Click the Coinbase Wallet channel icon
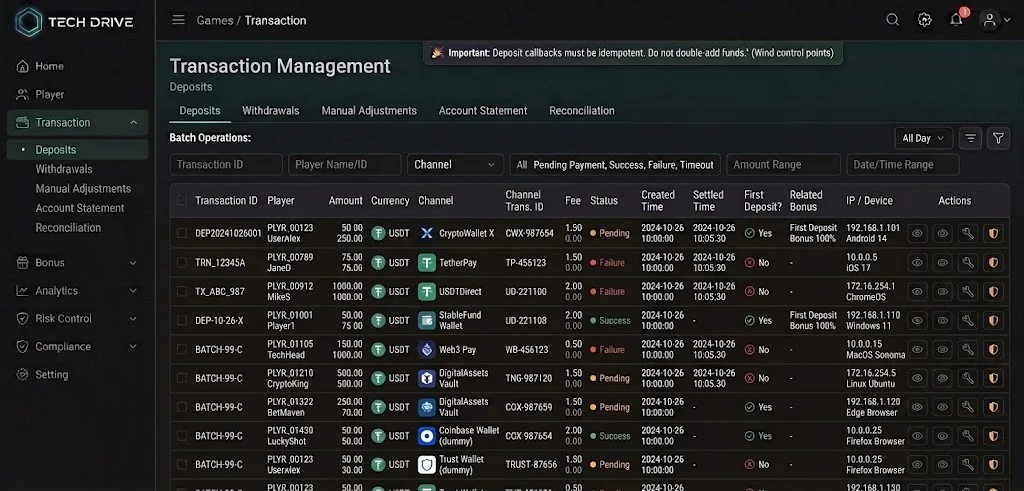1024x491 pixels. [x=426, y=436]
